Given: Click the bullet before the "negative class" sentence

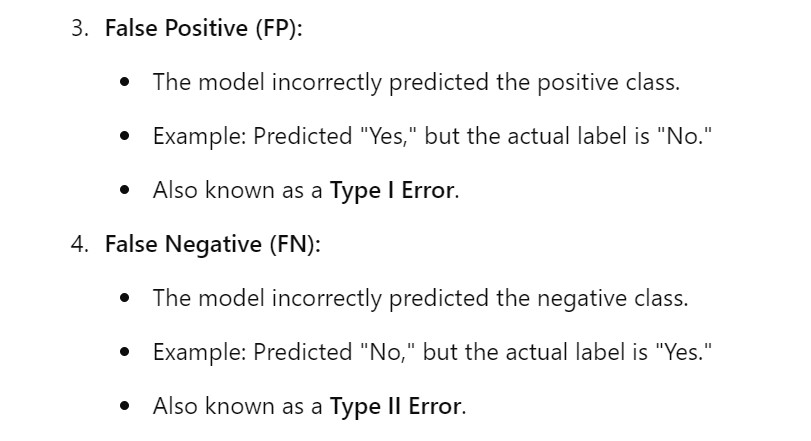Looking at the screenshot, I should tap(125, 299).
